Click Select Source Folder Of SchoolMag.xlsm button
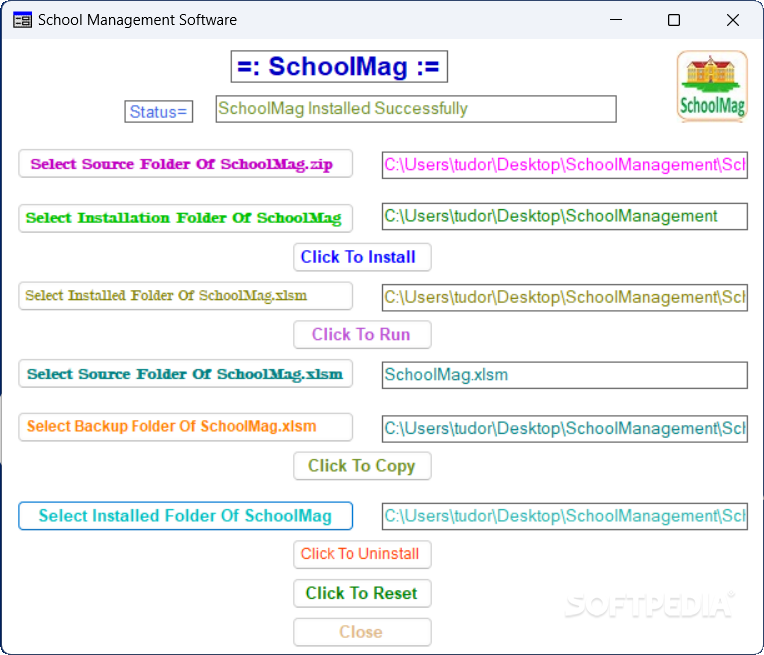The width and height of the screenshot is (764, 655). coord(185,374)
